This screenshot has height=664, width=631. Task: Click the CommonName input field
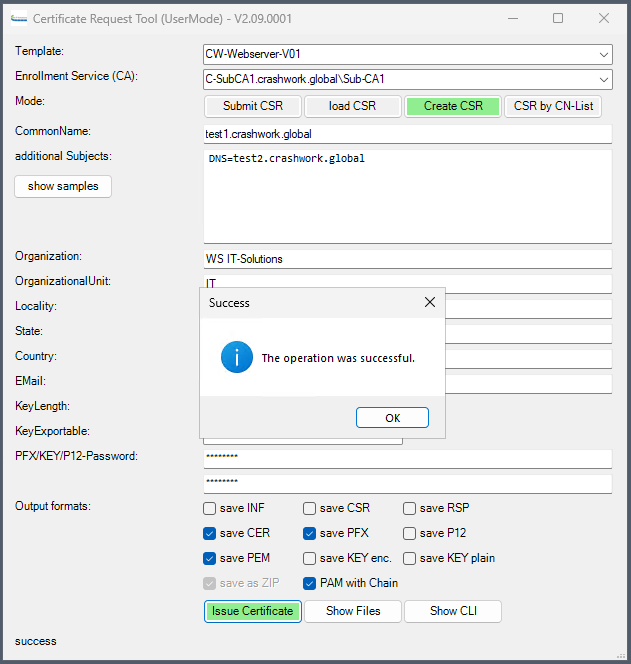(408, 134)
